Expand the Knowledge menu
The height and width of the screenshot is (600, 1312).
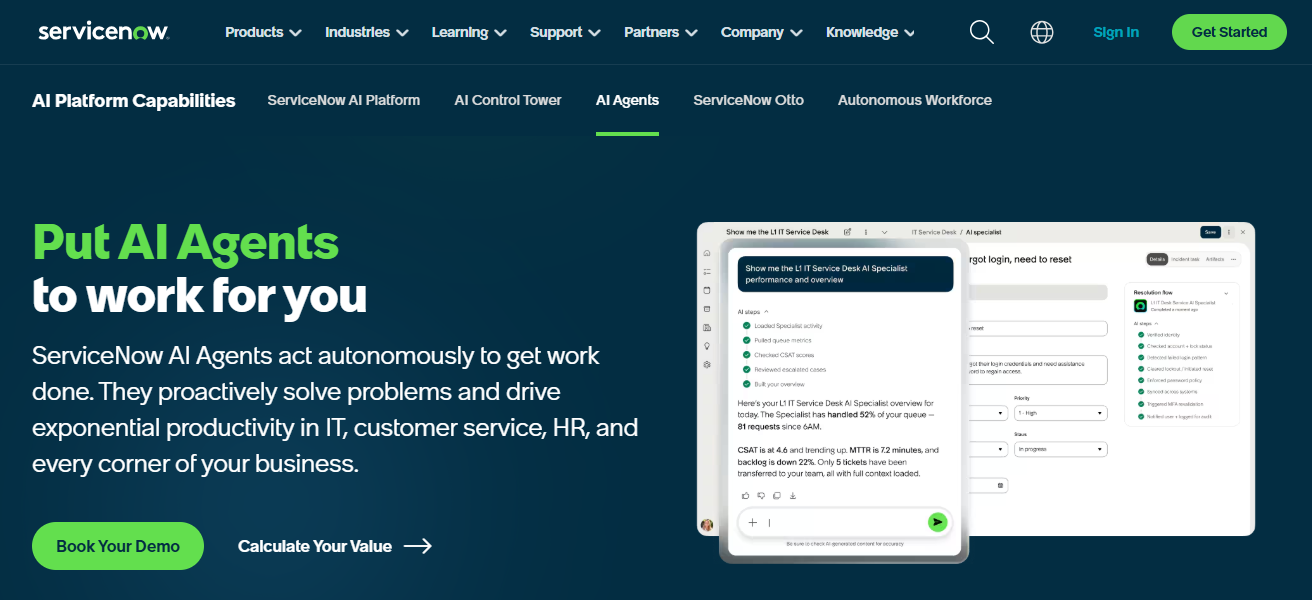pyautogui.click(x=870, y=32)
